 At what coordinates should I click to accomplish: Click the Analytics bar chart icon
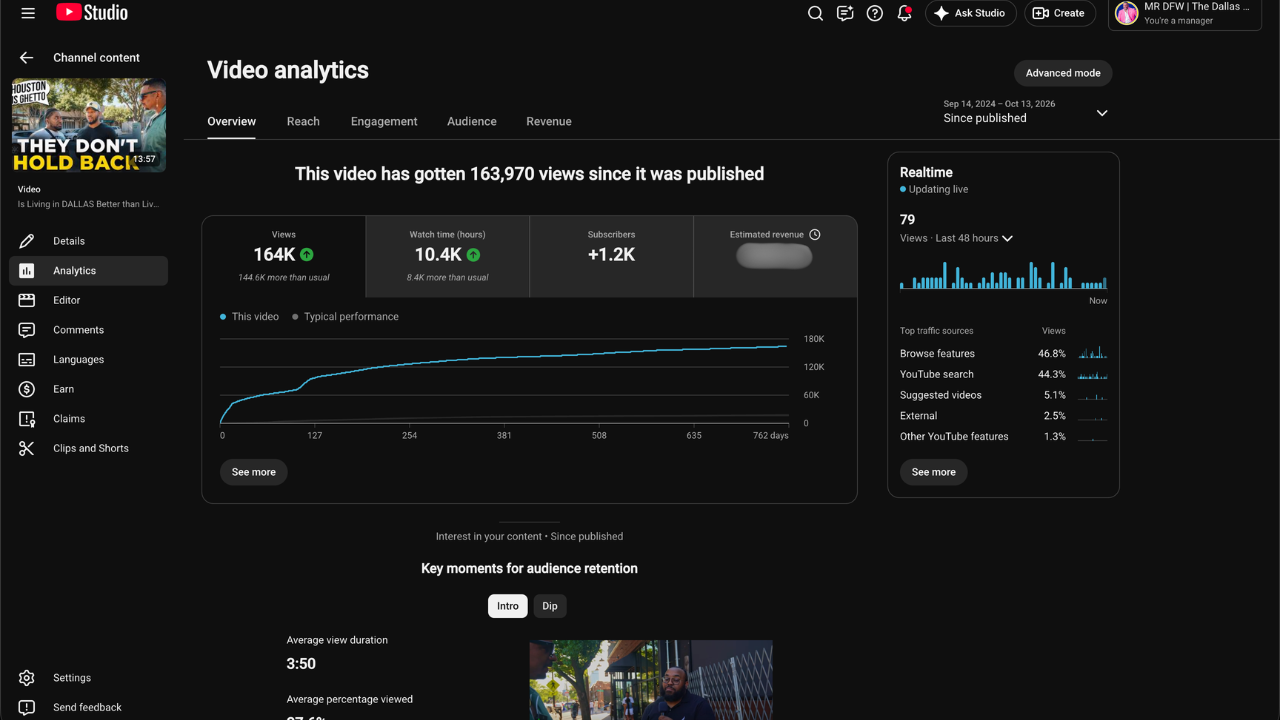coord(27,271)
